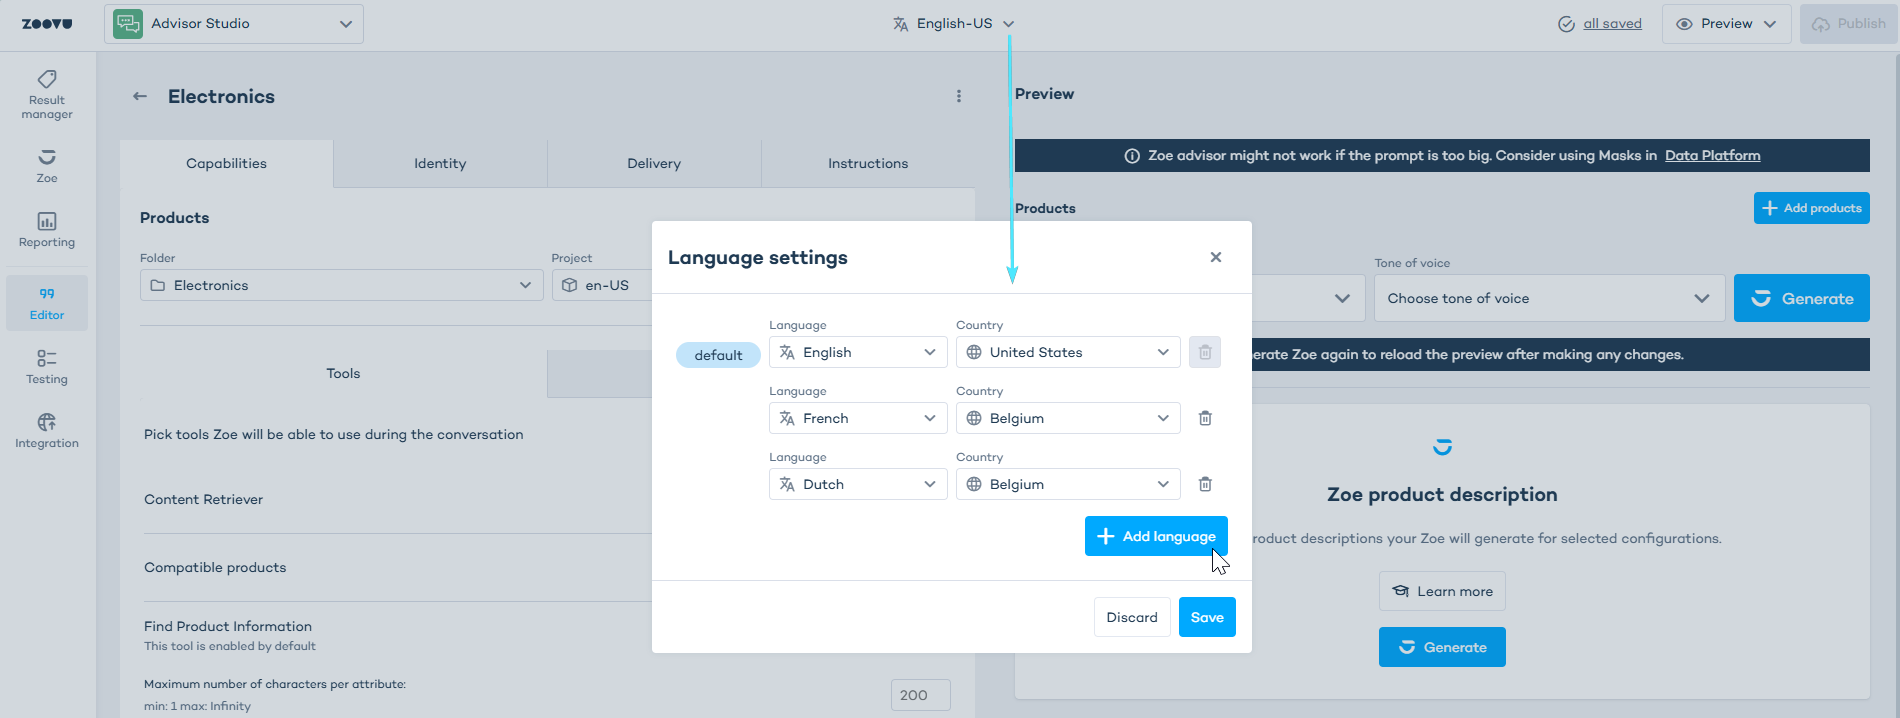Click the Zoe logo icon in the preview card
This screenshot has height=718, width=1900.
click(x=1442, y=447)
